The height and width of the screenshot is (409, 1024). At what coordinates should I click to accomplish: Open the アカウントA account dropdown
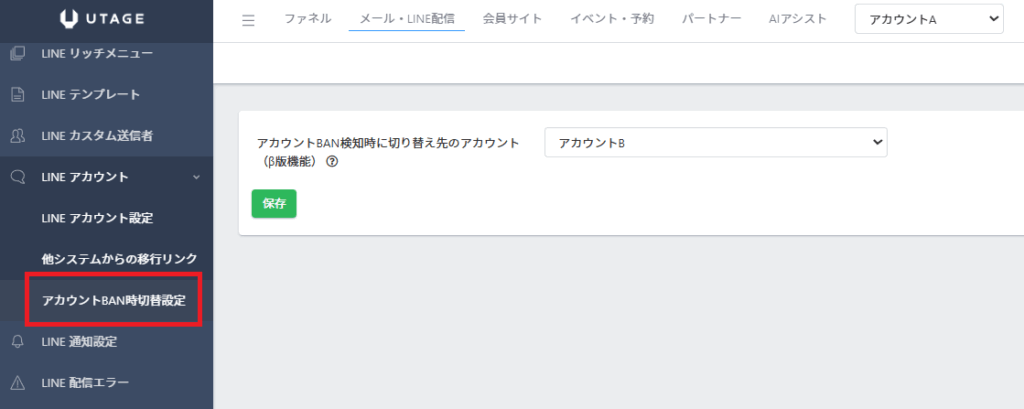[x=928, y=19]
